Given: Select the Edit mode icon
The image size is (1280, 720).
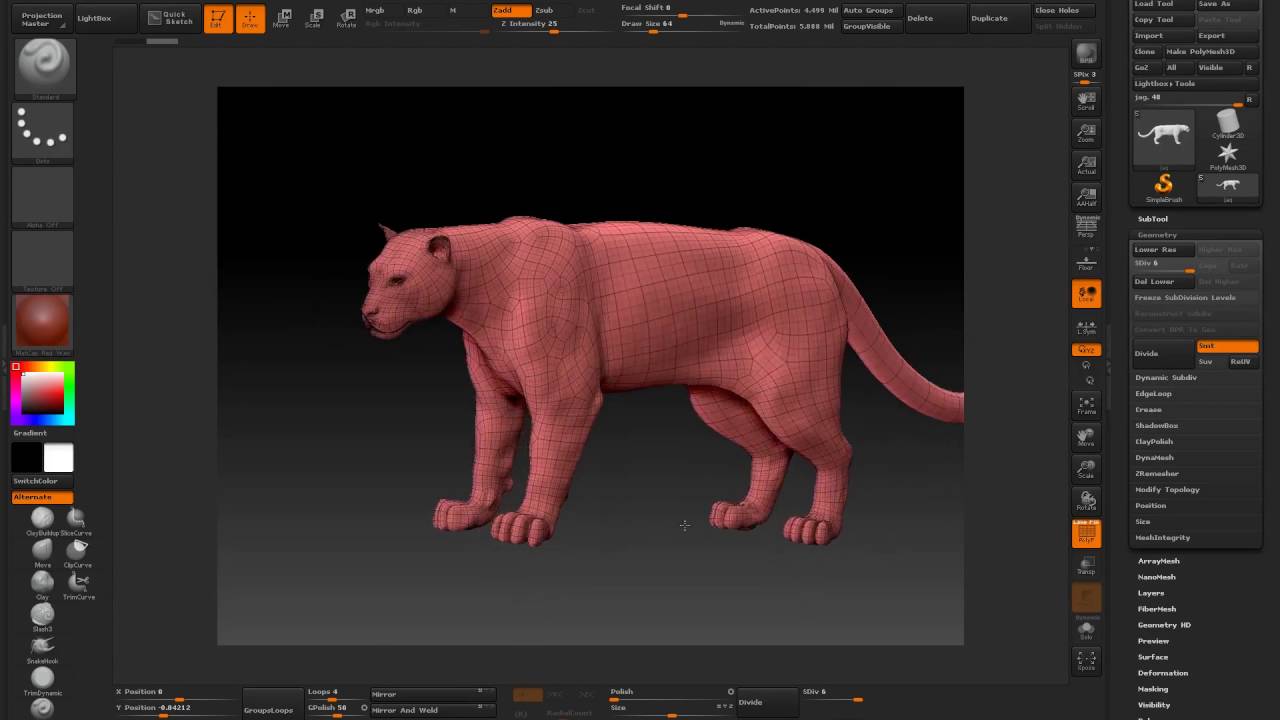Looking at the screenshot, I should (218, 18).
